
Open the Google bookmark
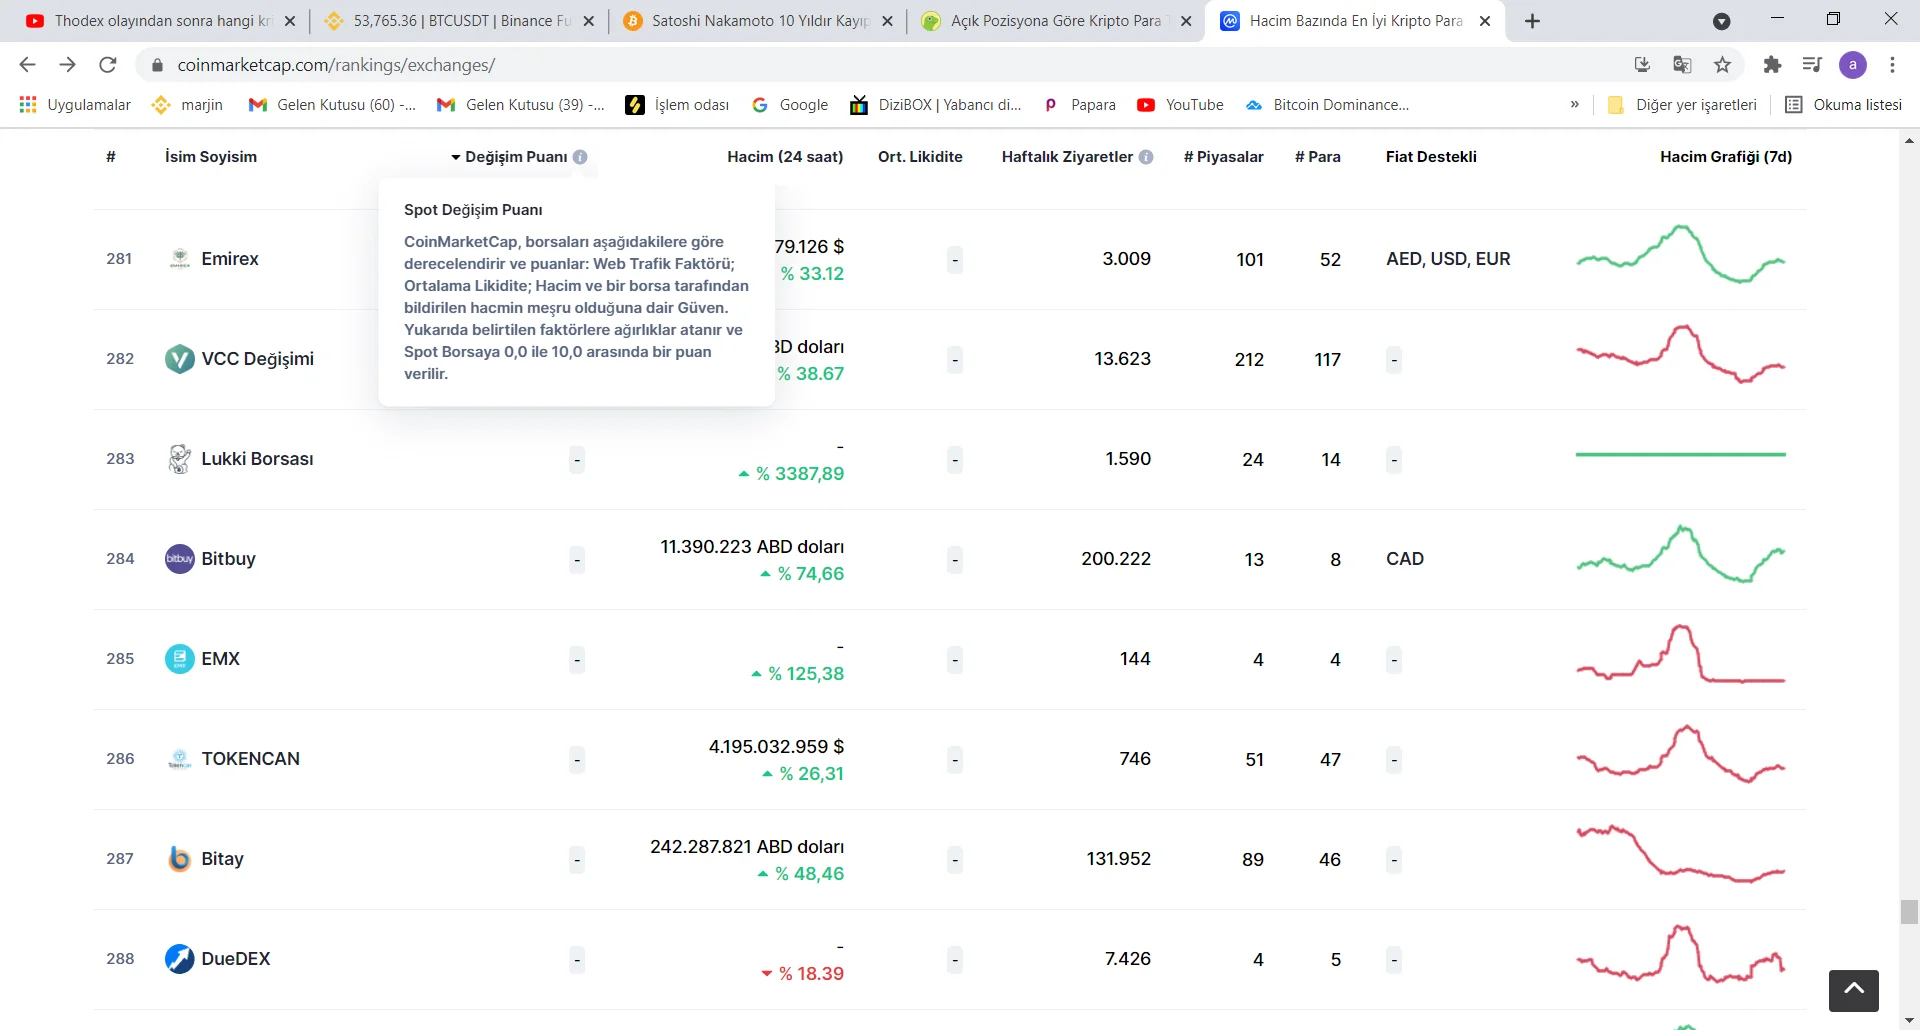tap(790, 105)
